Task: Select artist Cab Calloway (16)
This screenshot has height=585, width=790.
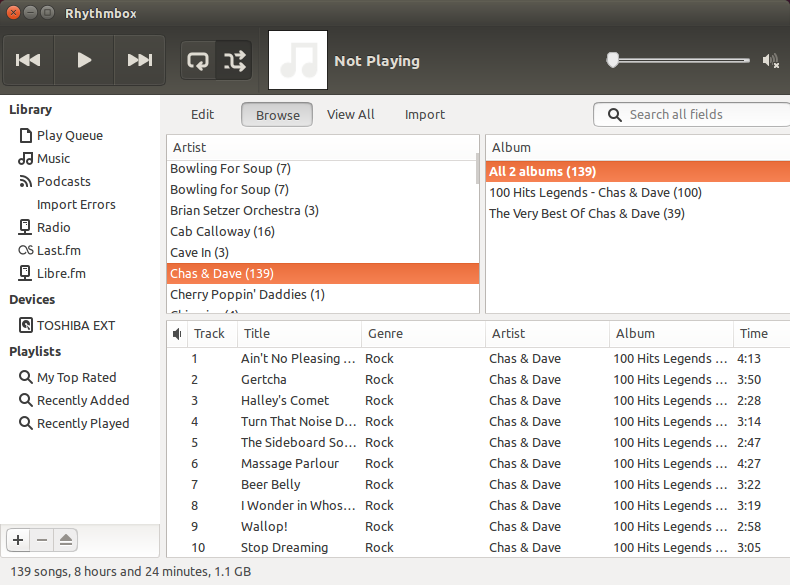Action: click(321, 232)
